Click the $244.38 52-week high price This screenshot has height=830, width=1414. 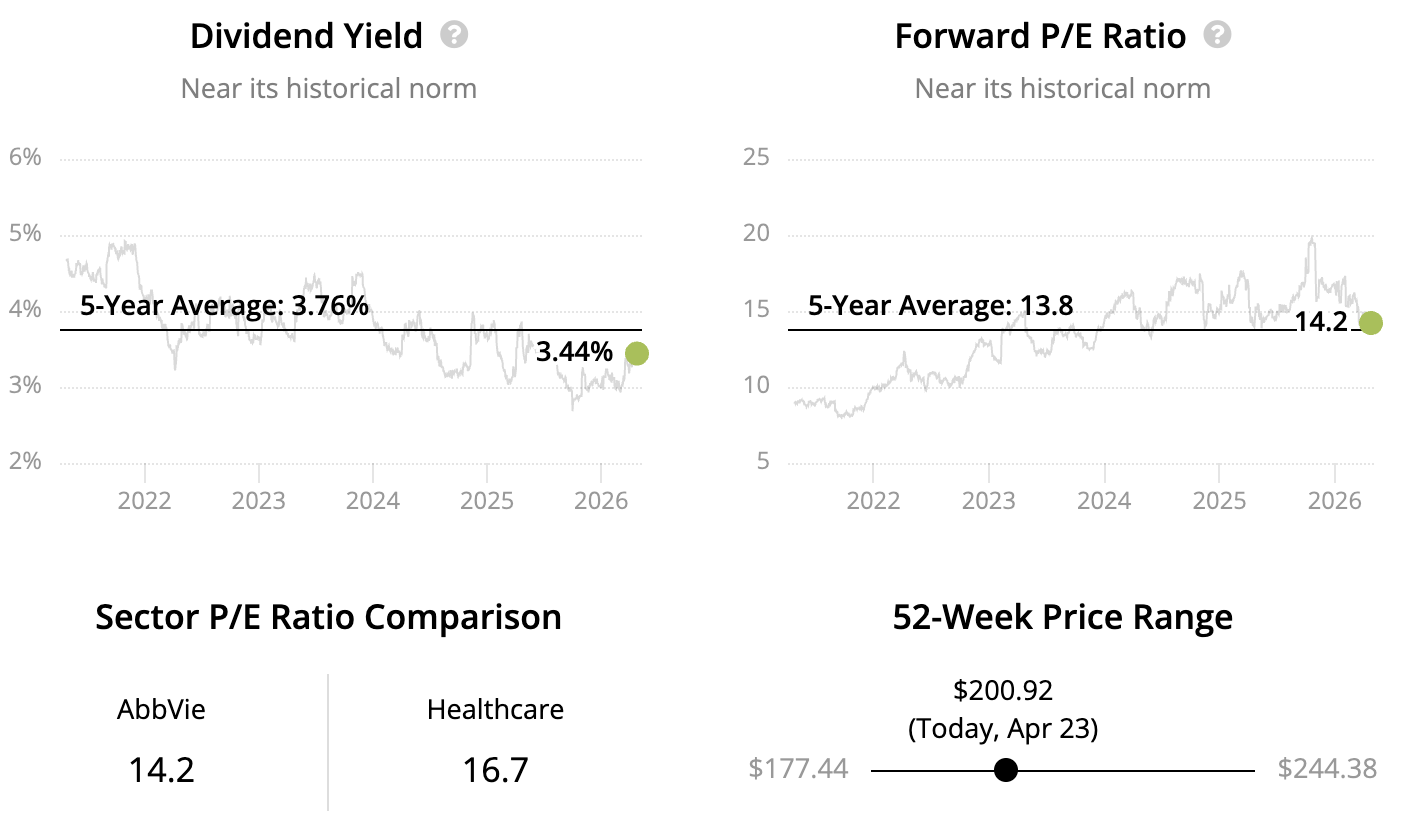1327,769
